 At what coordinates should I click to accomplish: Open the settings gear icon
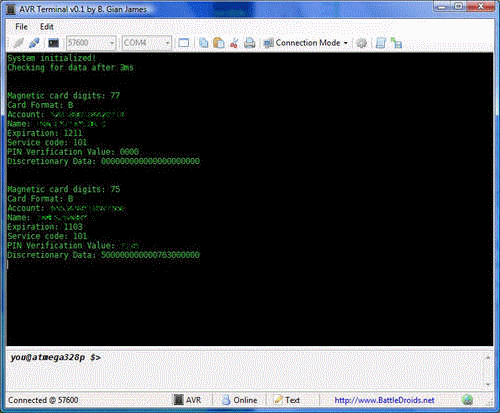point(362,43)
